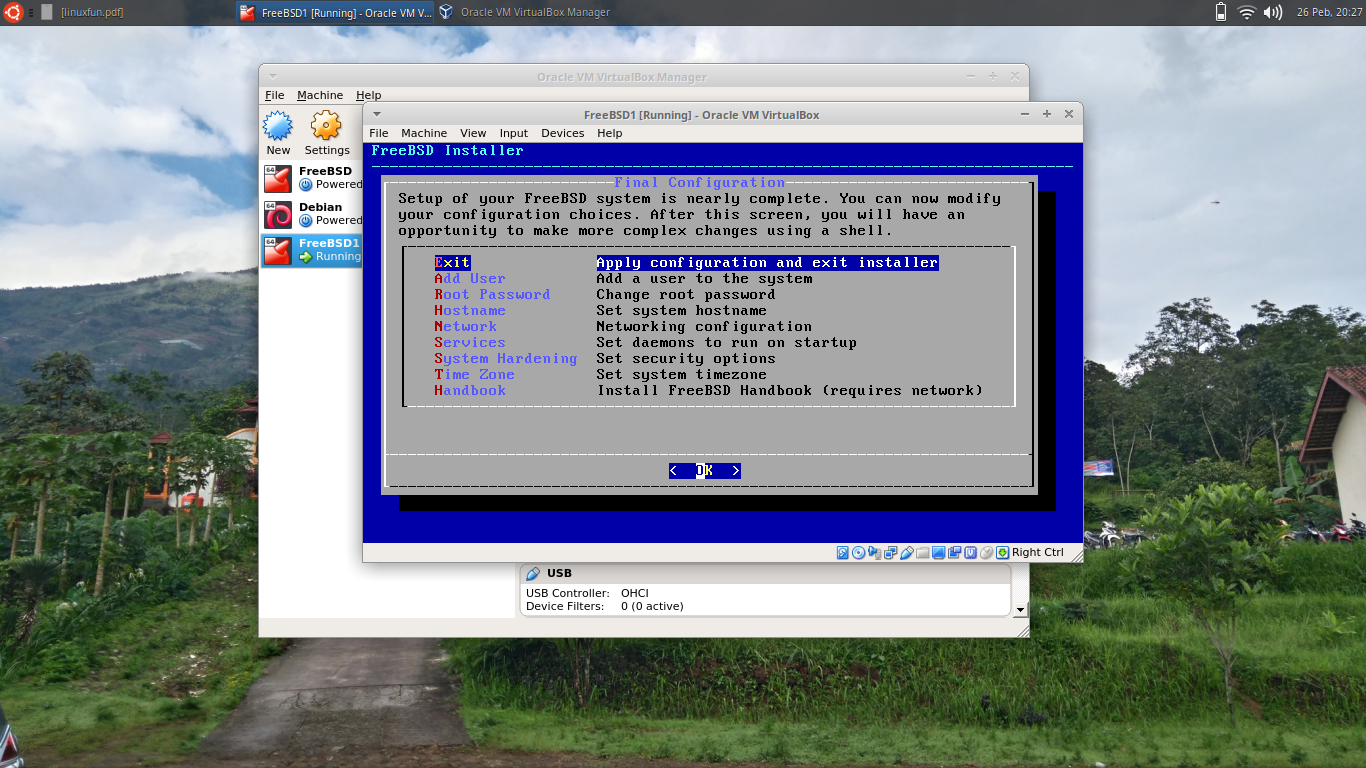Open the battery indicator in system tray

coord(1221,12)
